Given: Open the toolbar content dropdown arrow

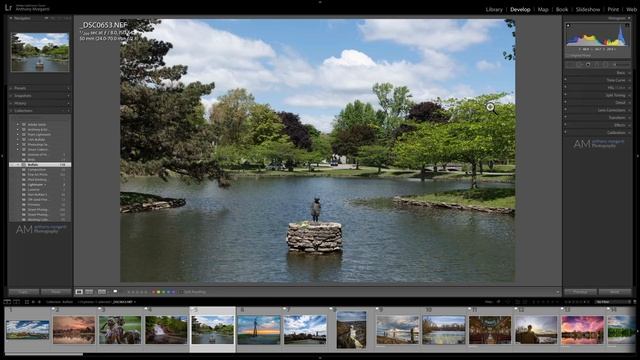Looking at the screenshot, I should (557, 292).
